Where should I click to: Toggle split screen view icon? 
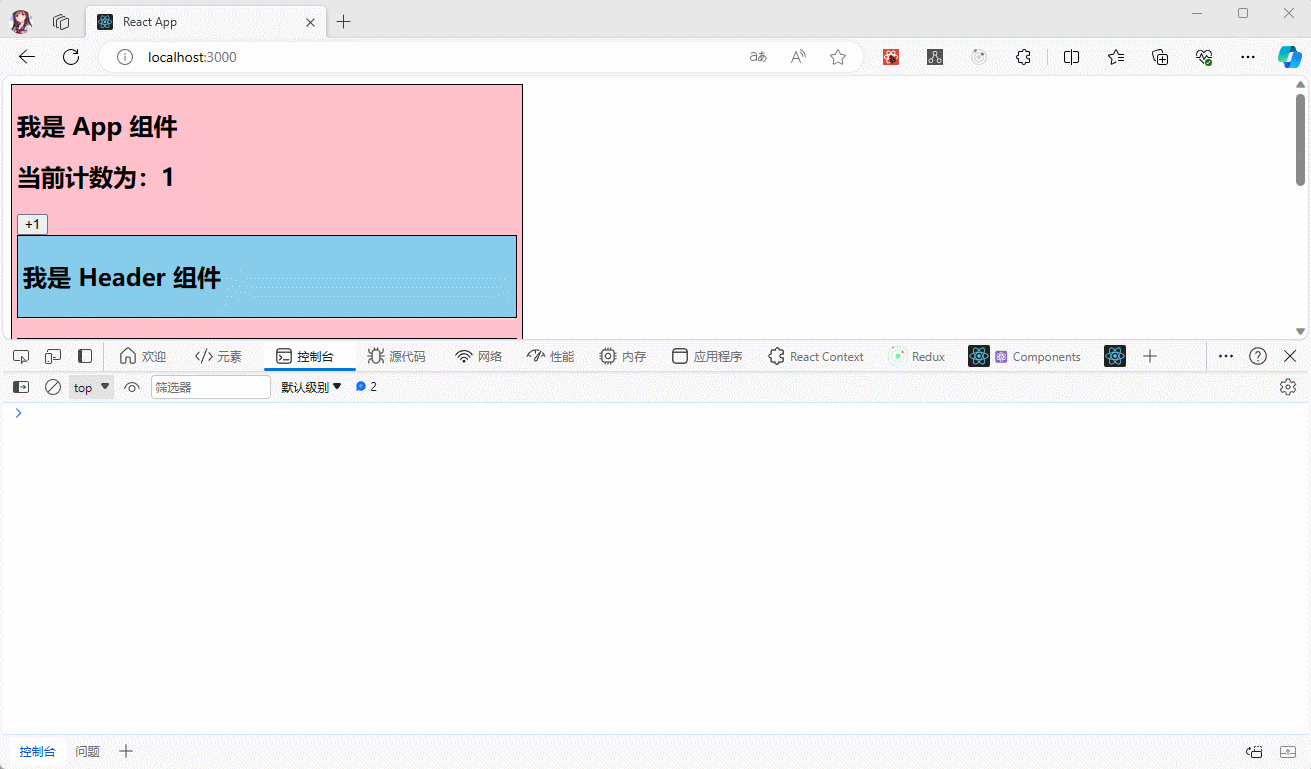1071,57
